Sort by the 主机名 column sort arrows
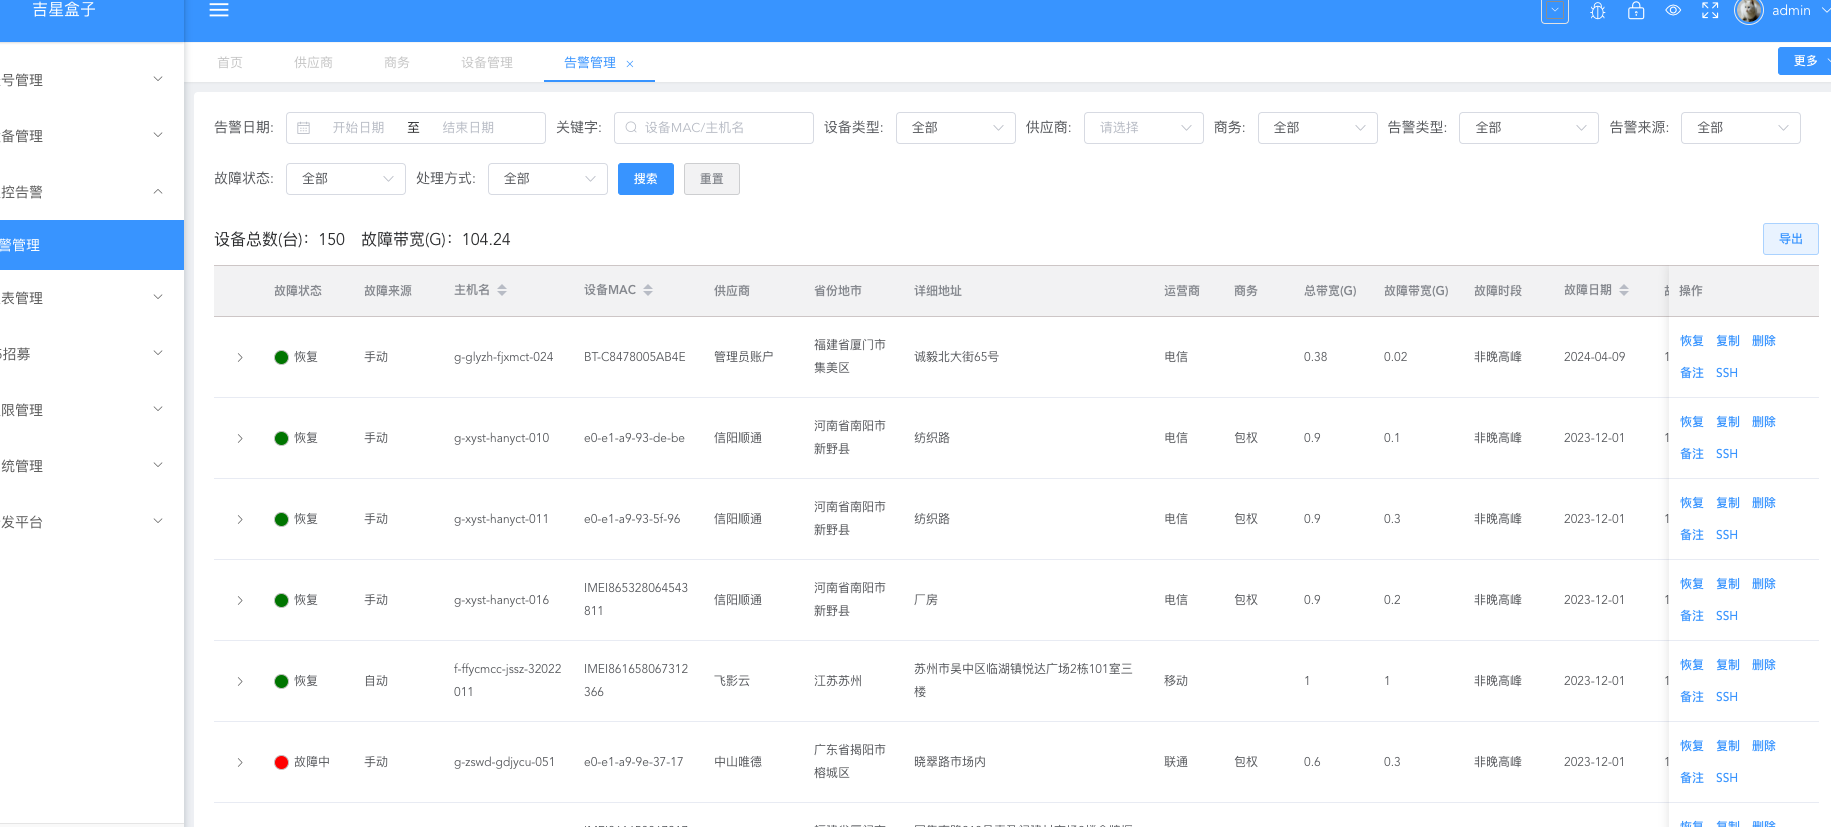1831x827 pixels. [x=502, y=290]
